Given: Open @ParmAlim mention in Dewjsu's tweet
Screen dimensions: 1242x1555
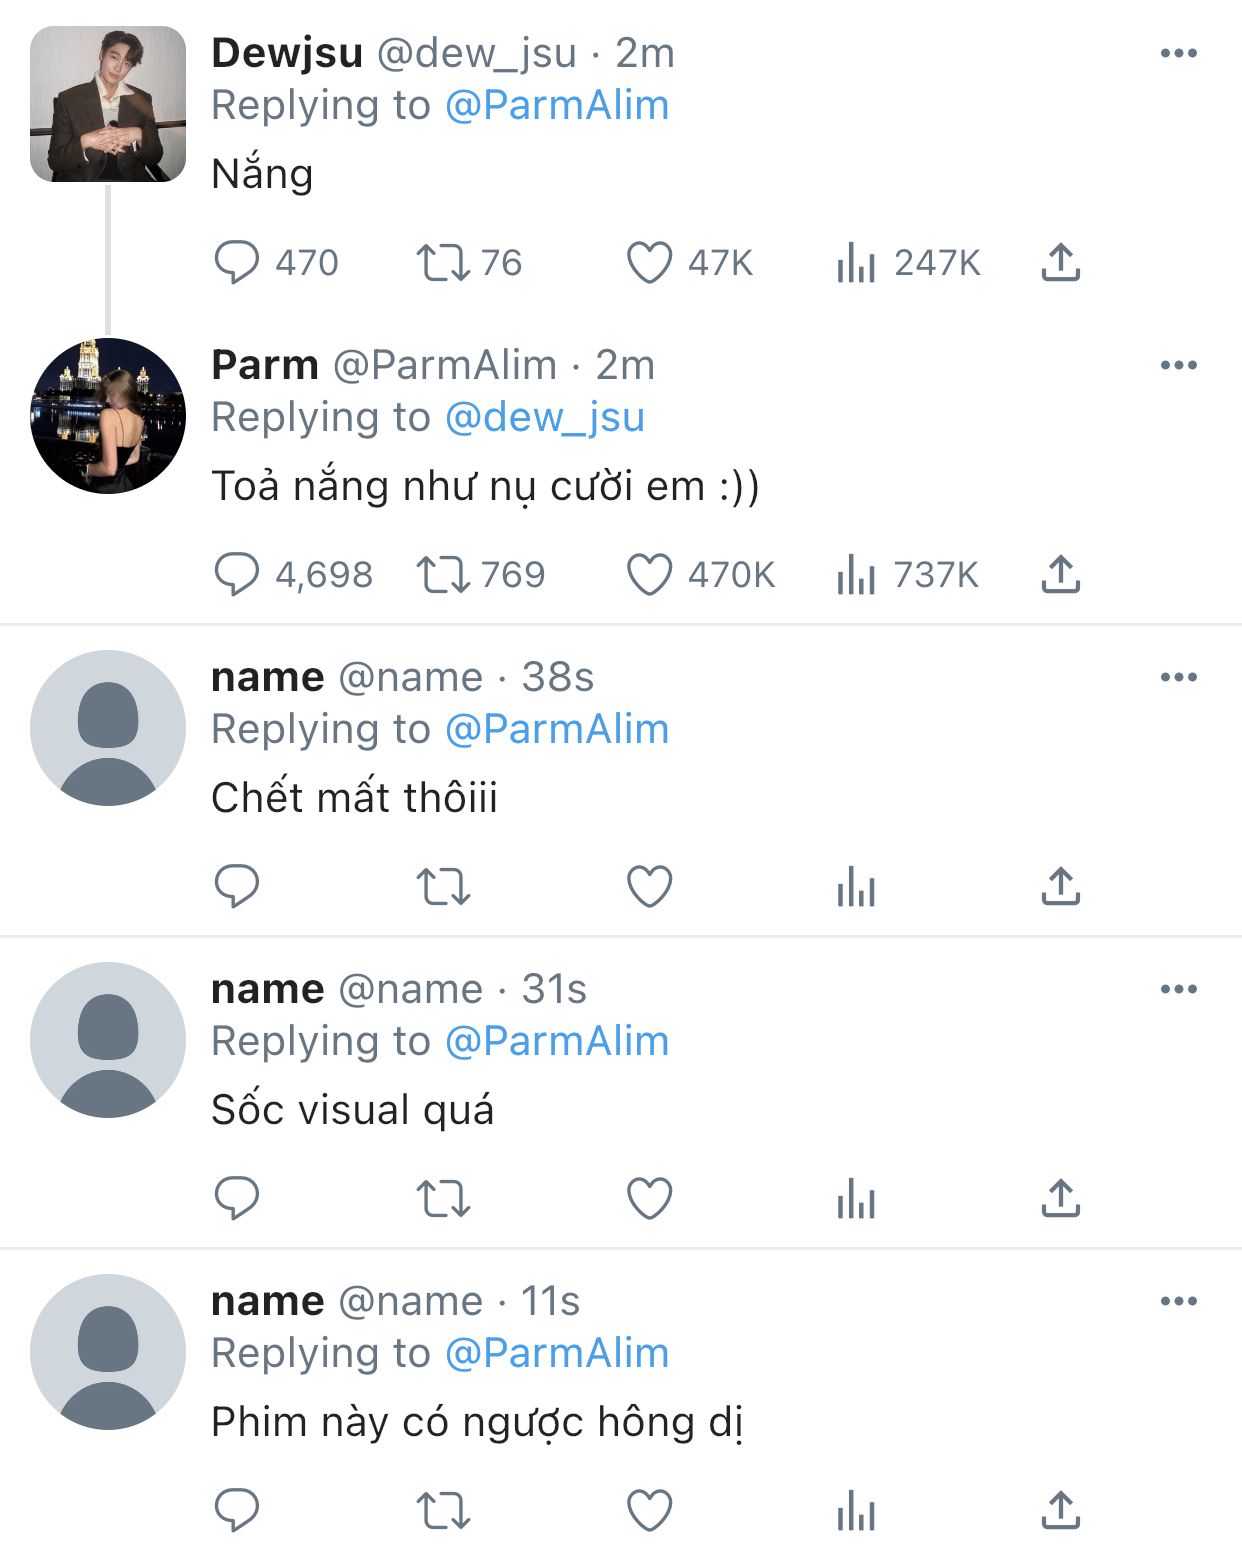Looking at the screenshot, I should pos(556,106).
